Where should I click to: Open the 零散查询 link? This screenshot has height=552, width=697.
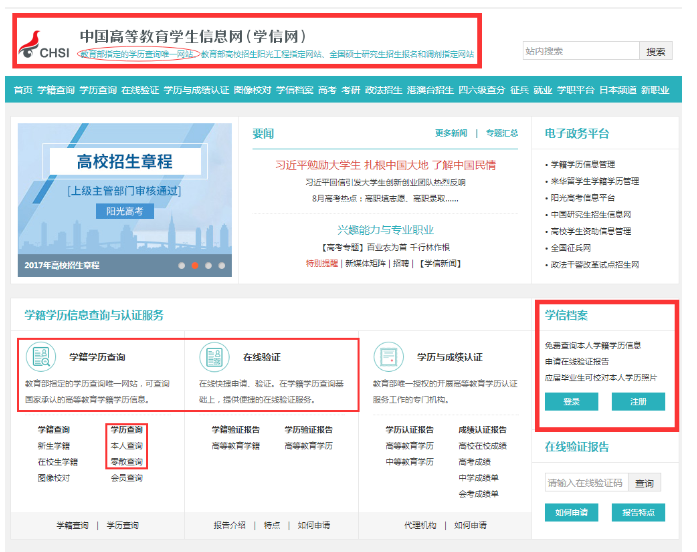click(127, 462)
